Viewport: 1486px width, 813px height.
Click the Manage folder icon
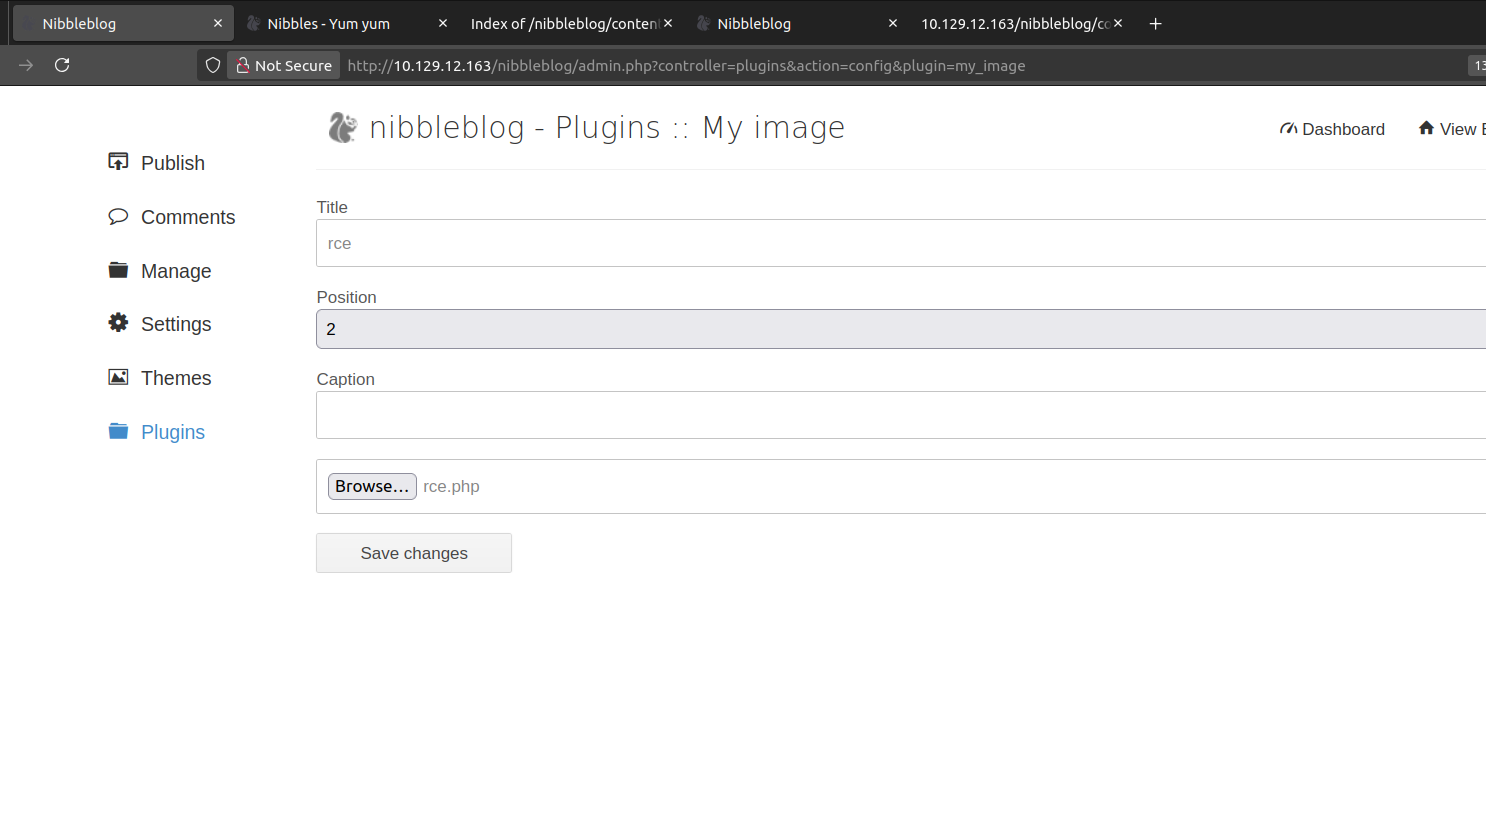pos(118,270)
